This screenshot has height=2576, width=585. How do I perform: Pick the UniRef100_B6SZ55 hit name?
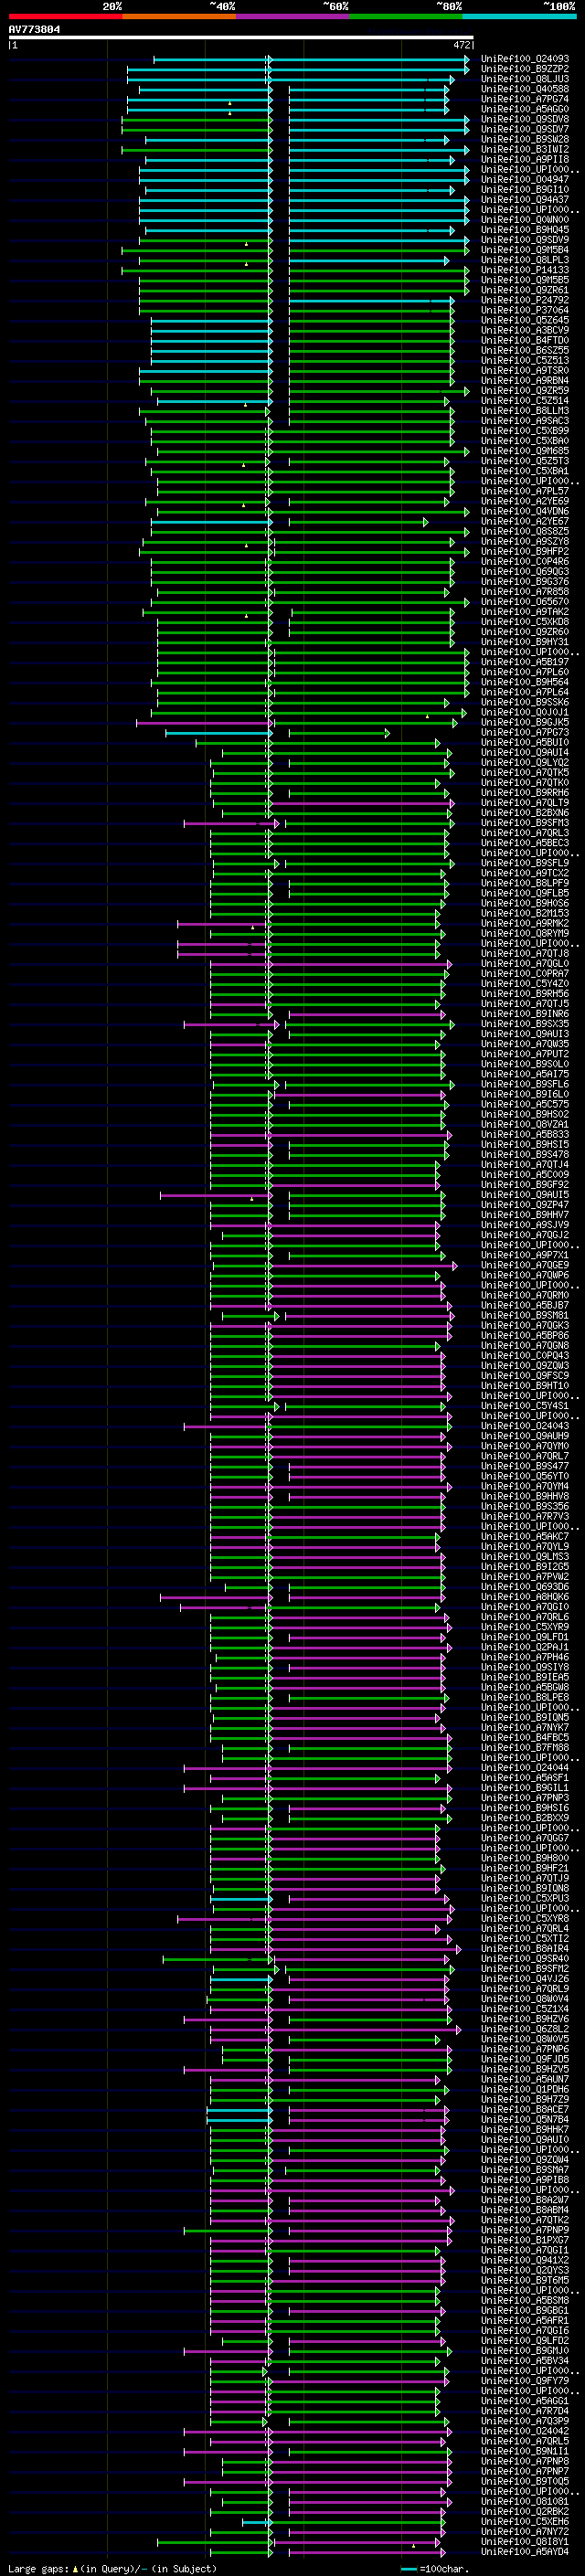coord(525,350)
